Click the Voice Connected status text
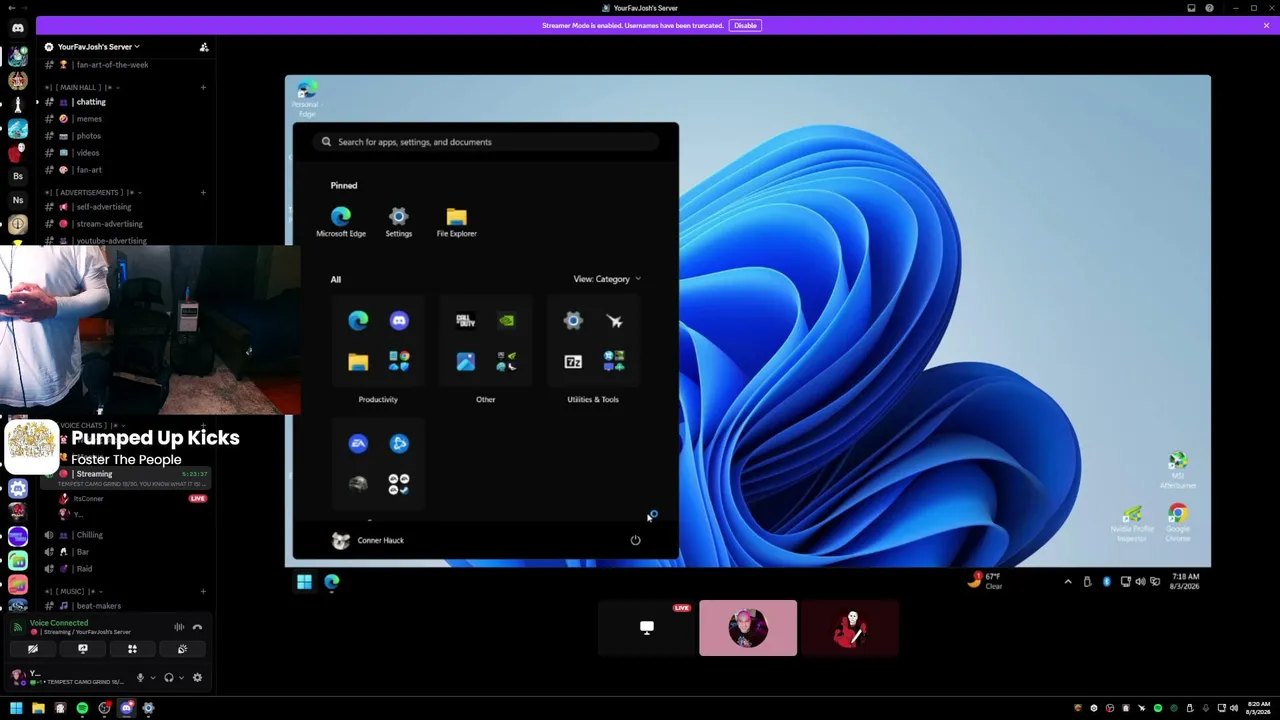Viewport: 1280px width, 720px height. coord(59,622)
